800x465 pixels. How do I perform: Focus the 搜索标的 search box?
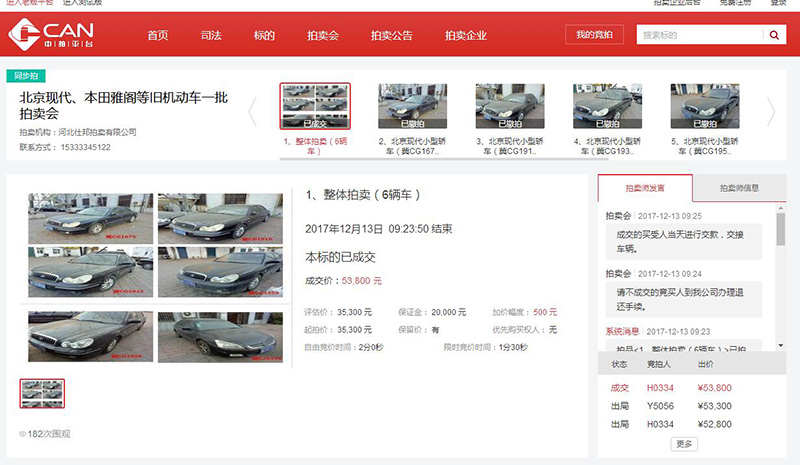click(700, 35)
